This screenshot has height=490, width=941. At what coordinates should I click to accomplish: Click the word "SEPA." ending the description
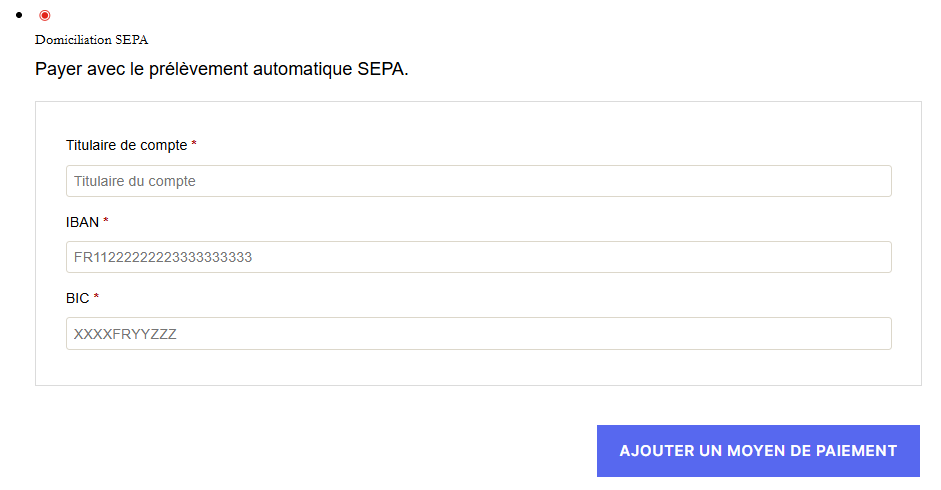[383, 69]
